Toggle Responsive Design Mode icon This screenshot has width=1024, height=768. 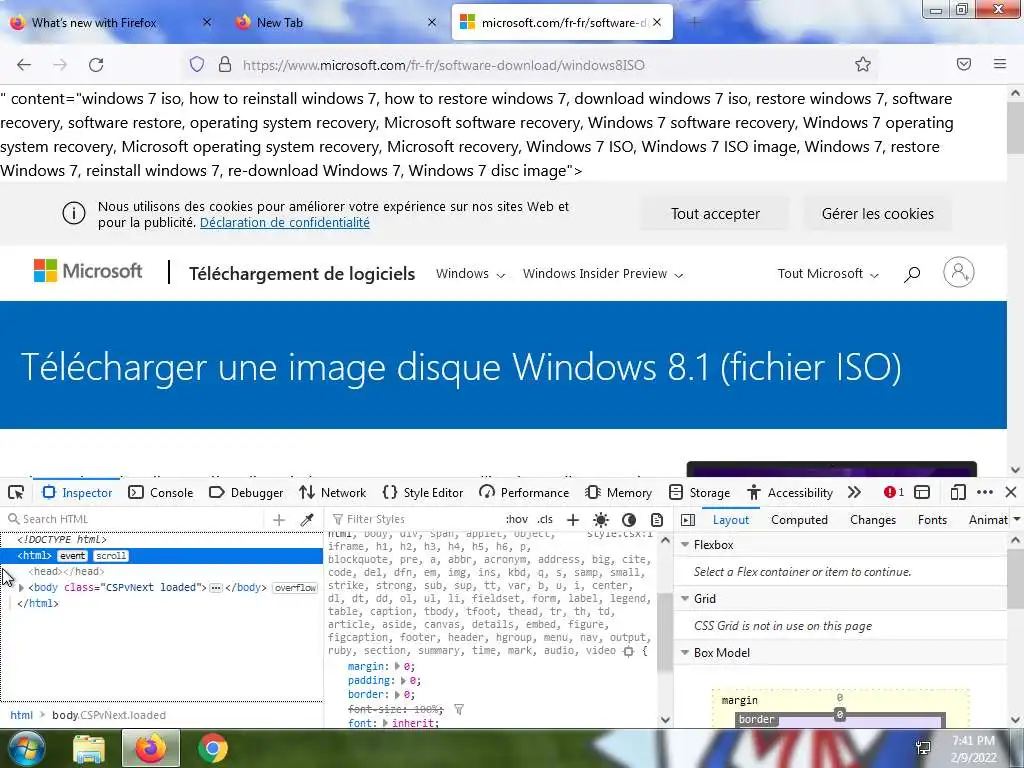coord(957,492)
